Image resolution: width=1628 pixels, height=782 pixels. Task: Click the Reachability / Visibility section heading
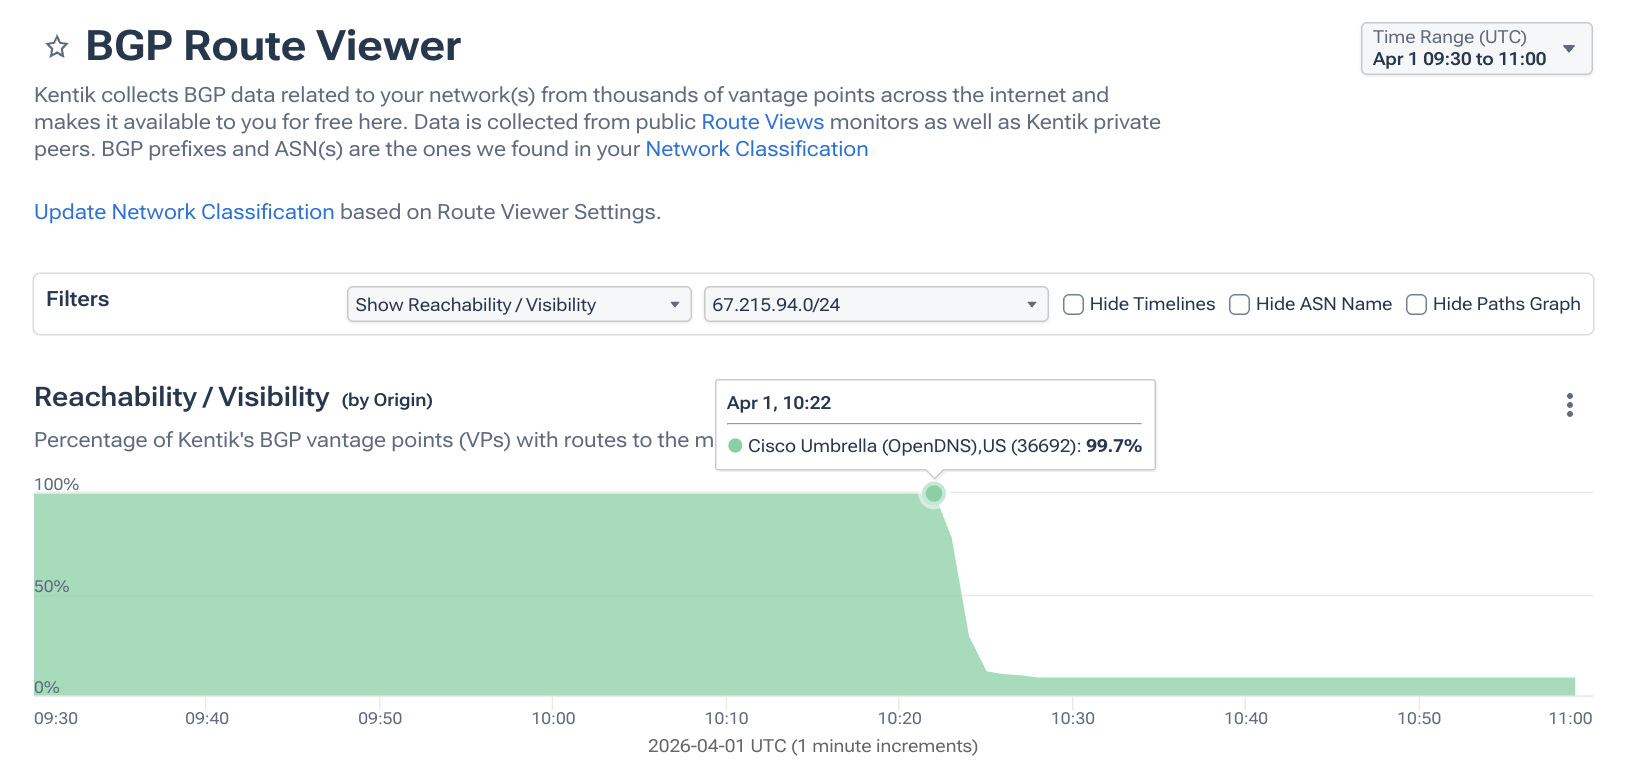point(181,396)
